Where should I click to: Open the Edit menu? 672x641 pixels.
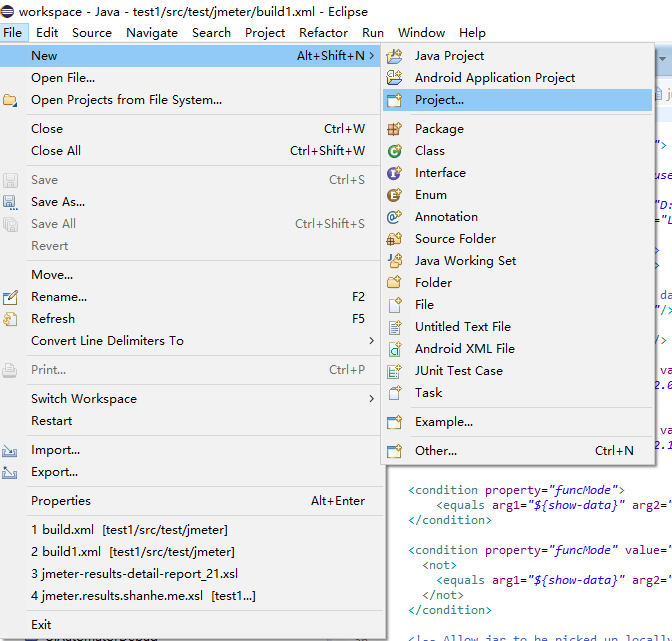tap(47, 33)
